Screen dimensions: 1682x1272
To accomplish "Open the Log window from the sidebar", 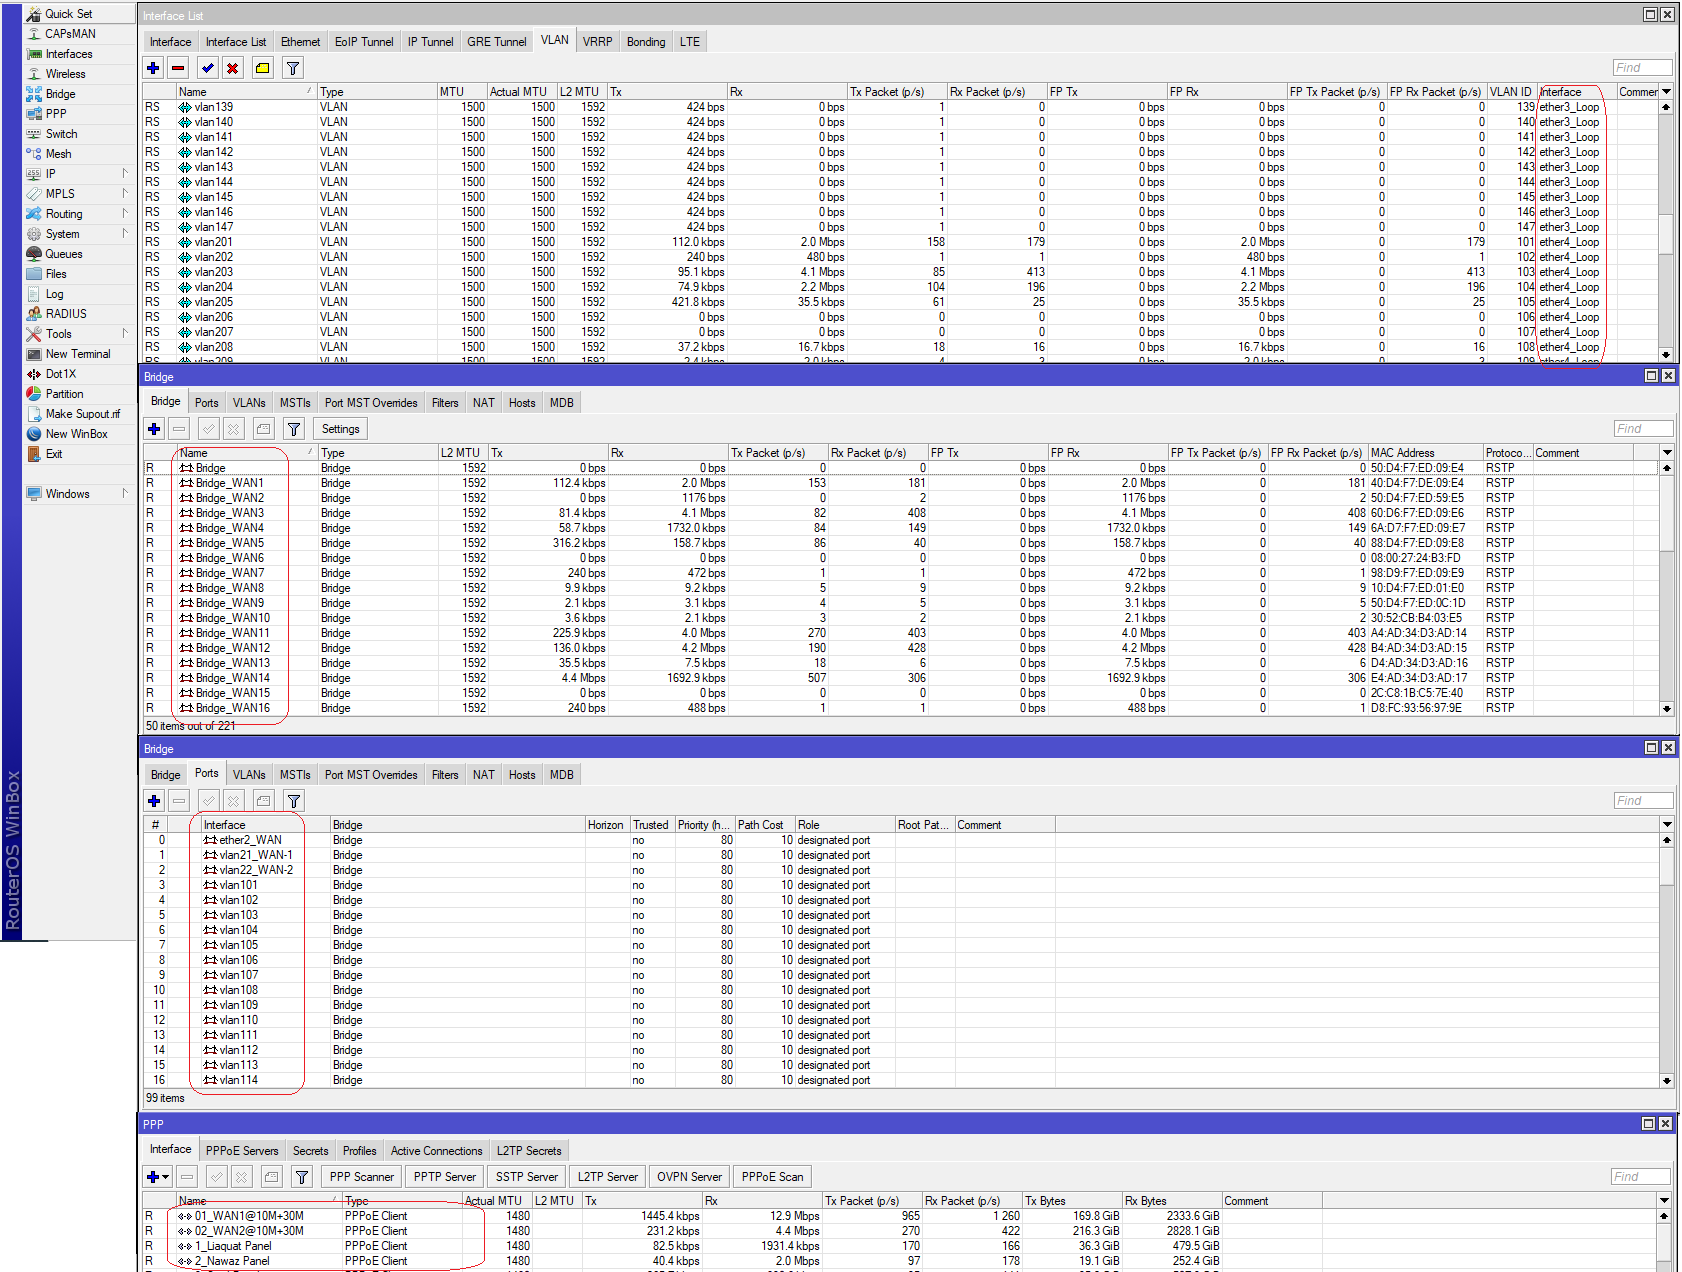I will (x=53, y=293).
